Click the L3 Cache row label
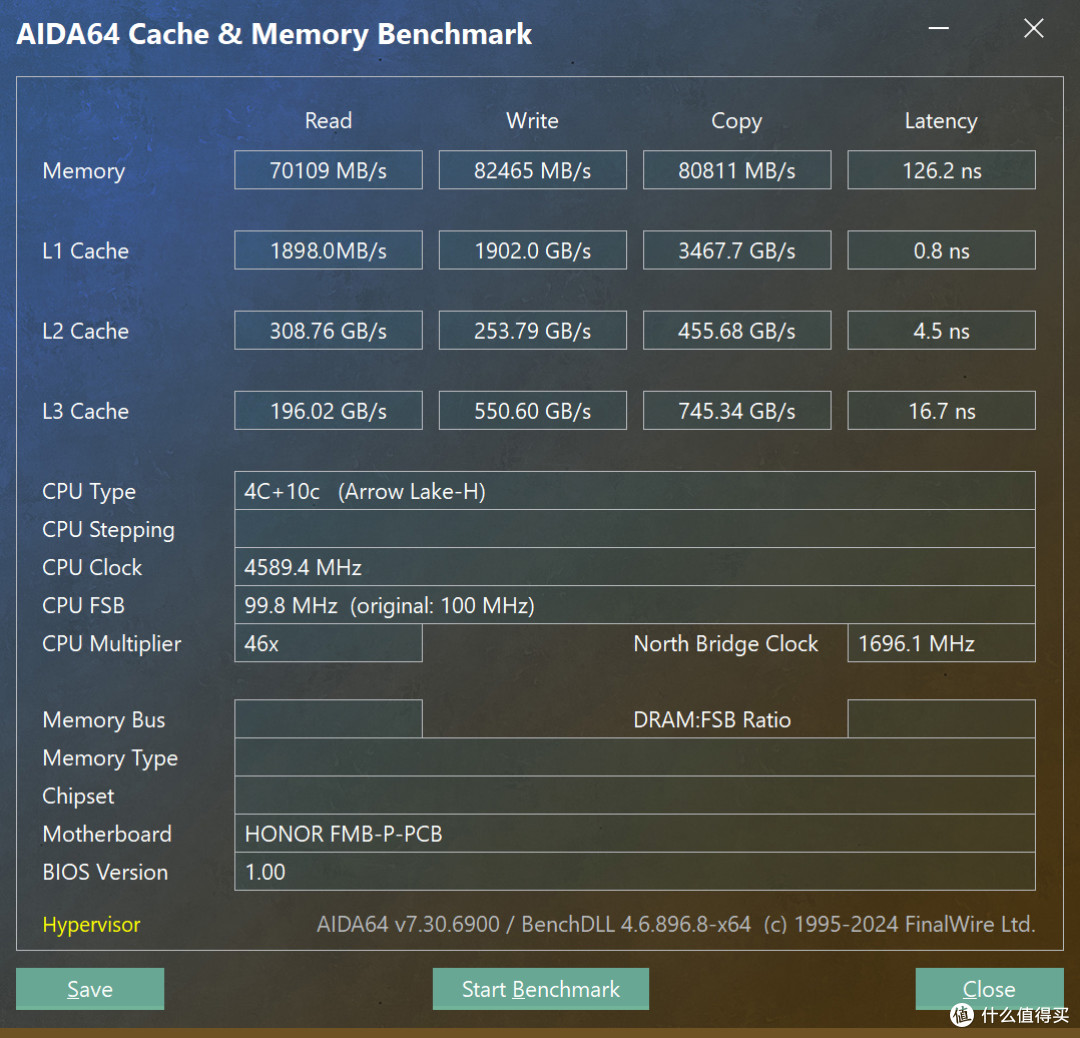1080x1038 pixels. (85, 411)
